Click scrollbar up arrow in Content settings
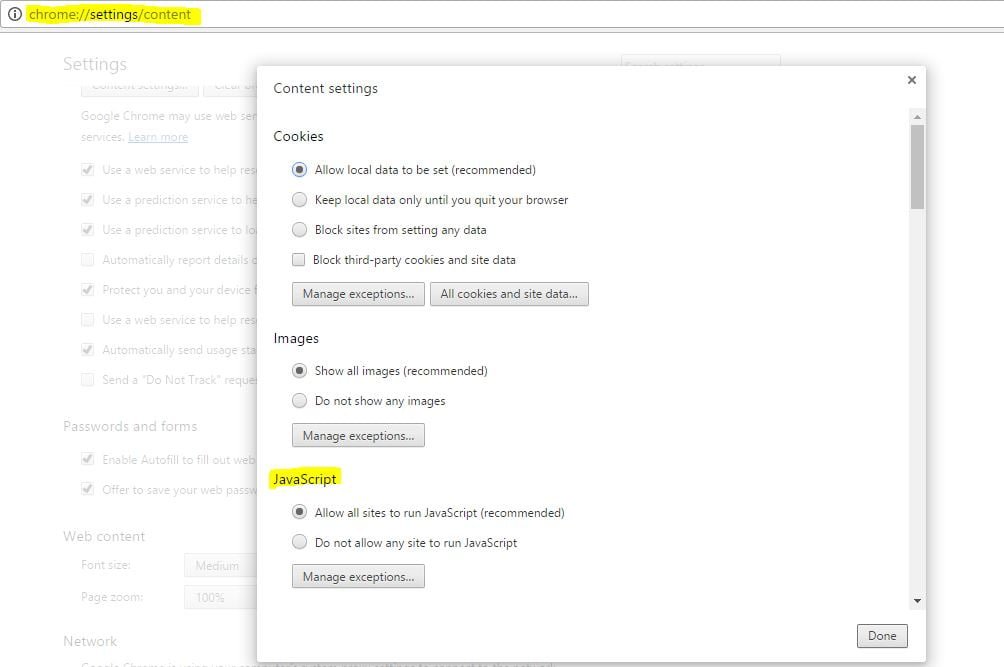This screenshot has height=667, width=1004. pos(917,117)
